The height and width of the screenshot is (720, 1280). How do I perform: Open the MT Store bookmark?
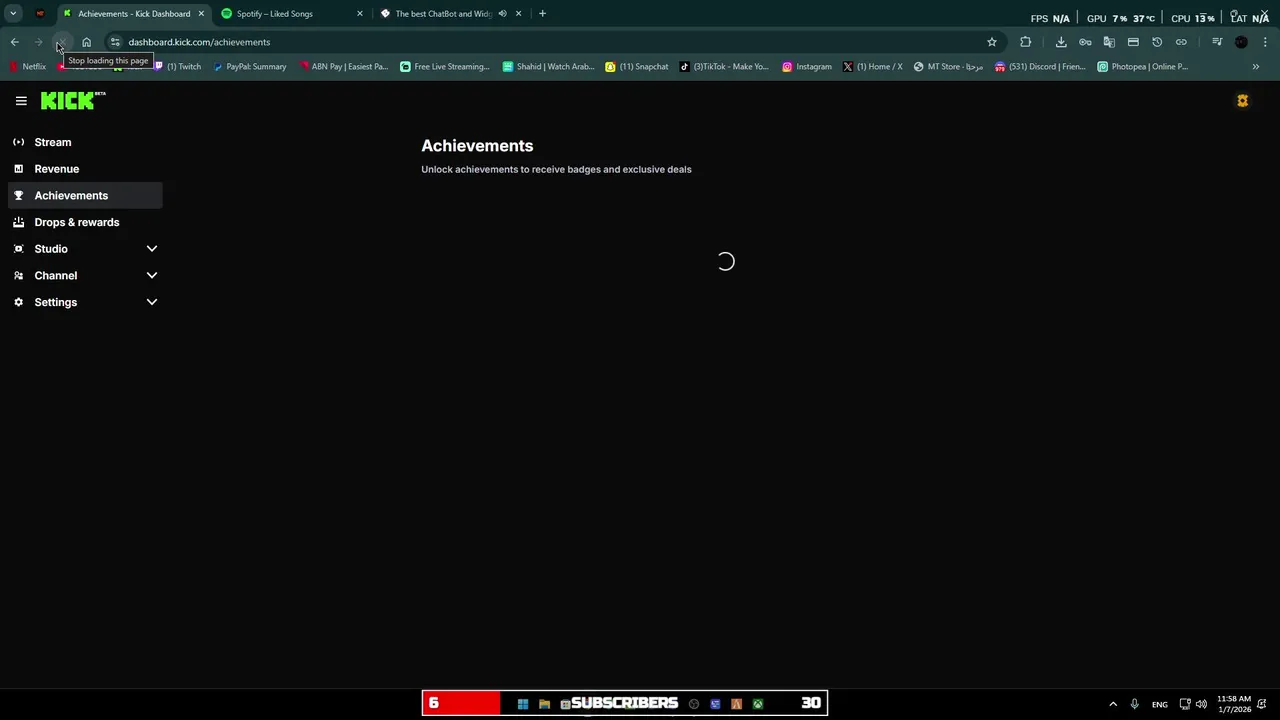point(948,67)
